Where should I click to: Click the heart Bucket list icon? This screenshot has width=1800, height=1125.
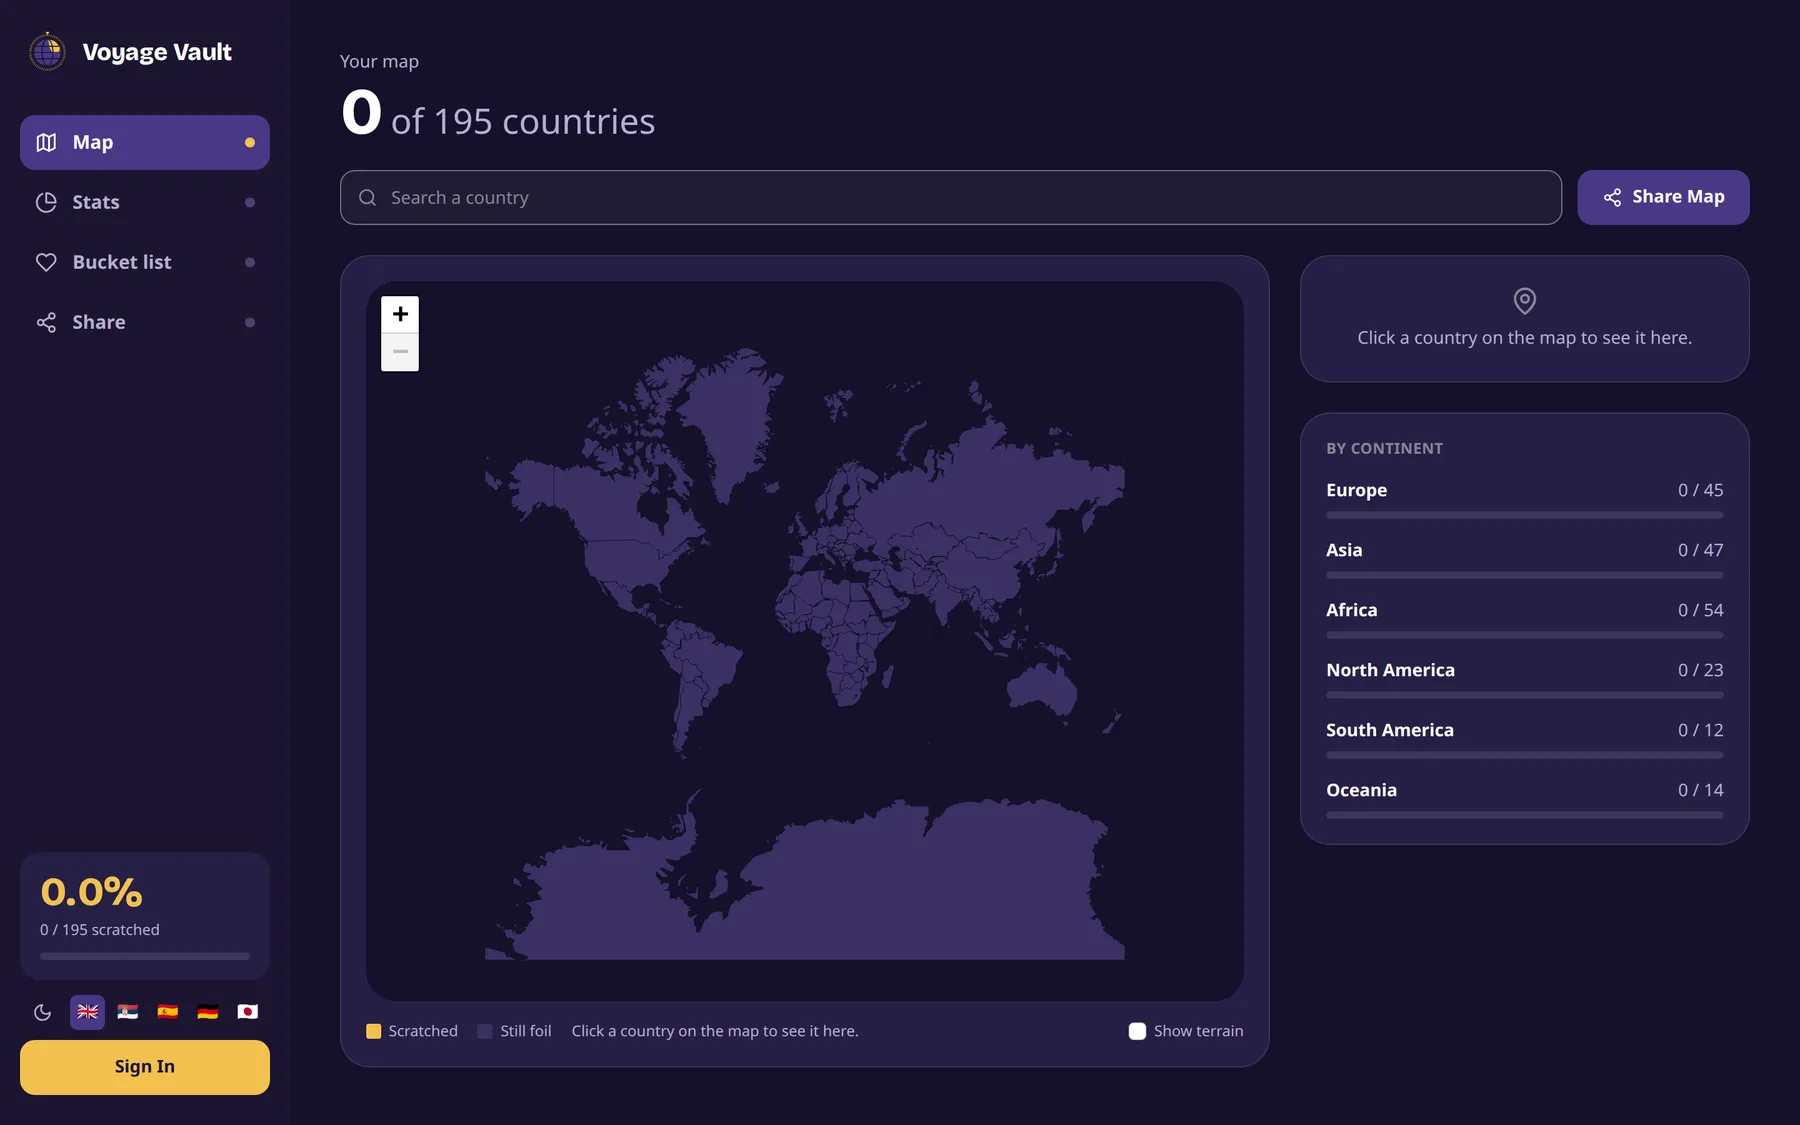click(46, 262)
